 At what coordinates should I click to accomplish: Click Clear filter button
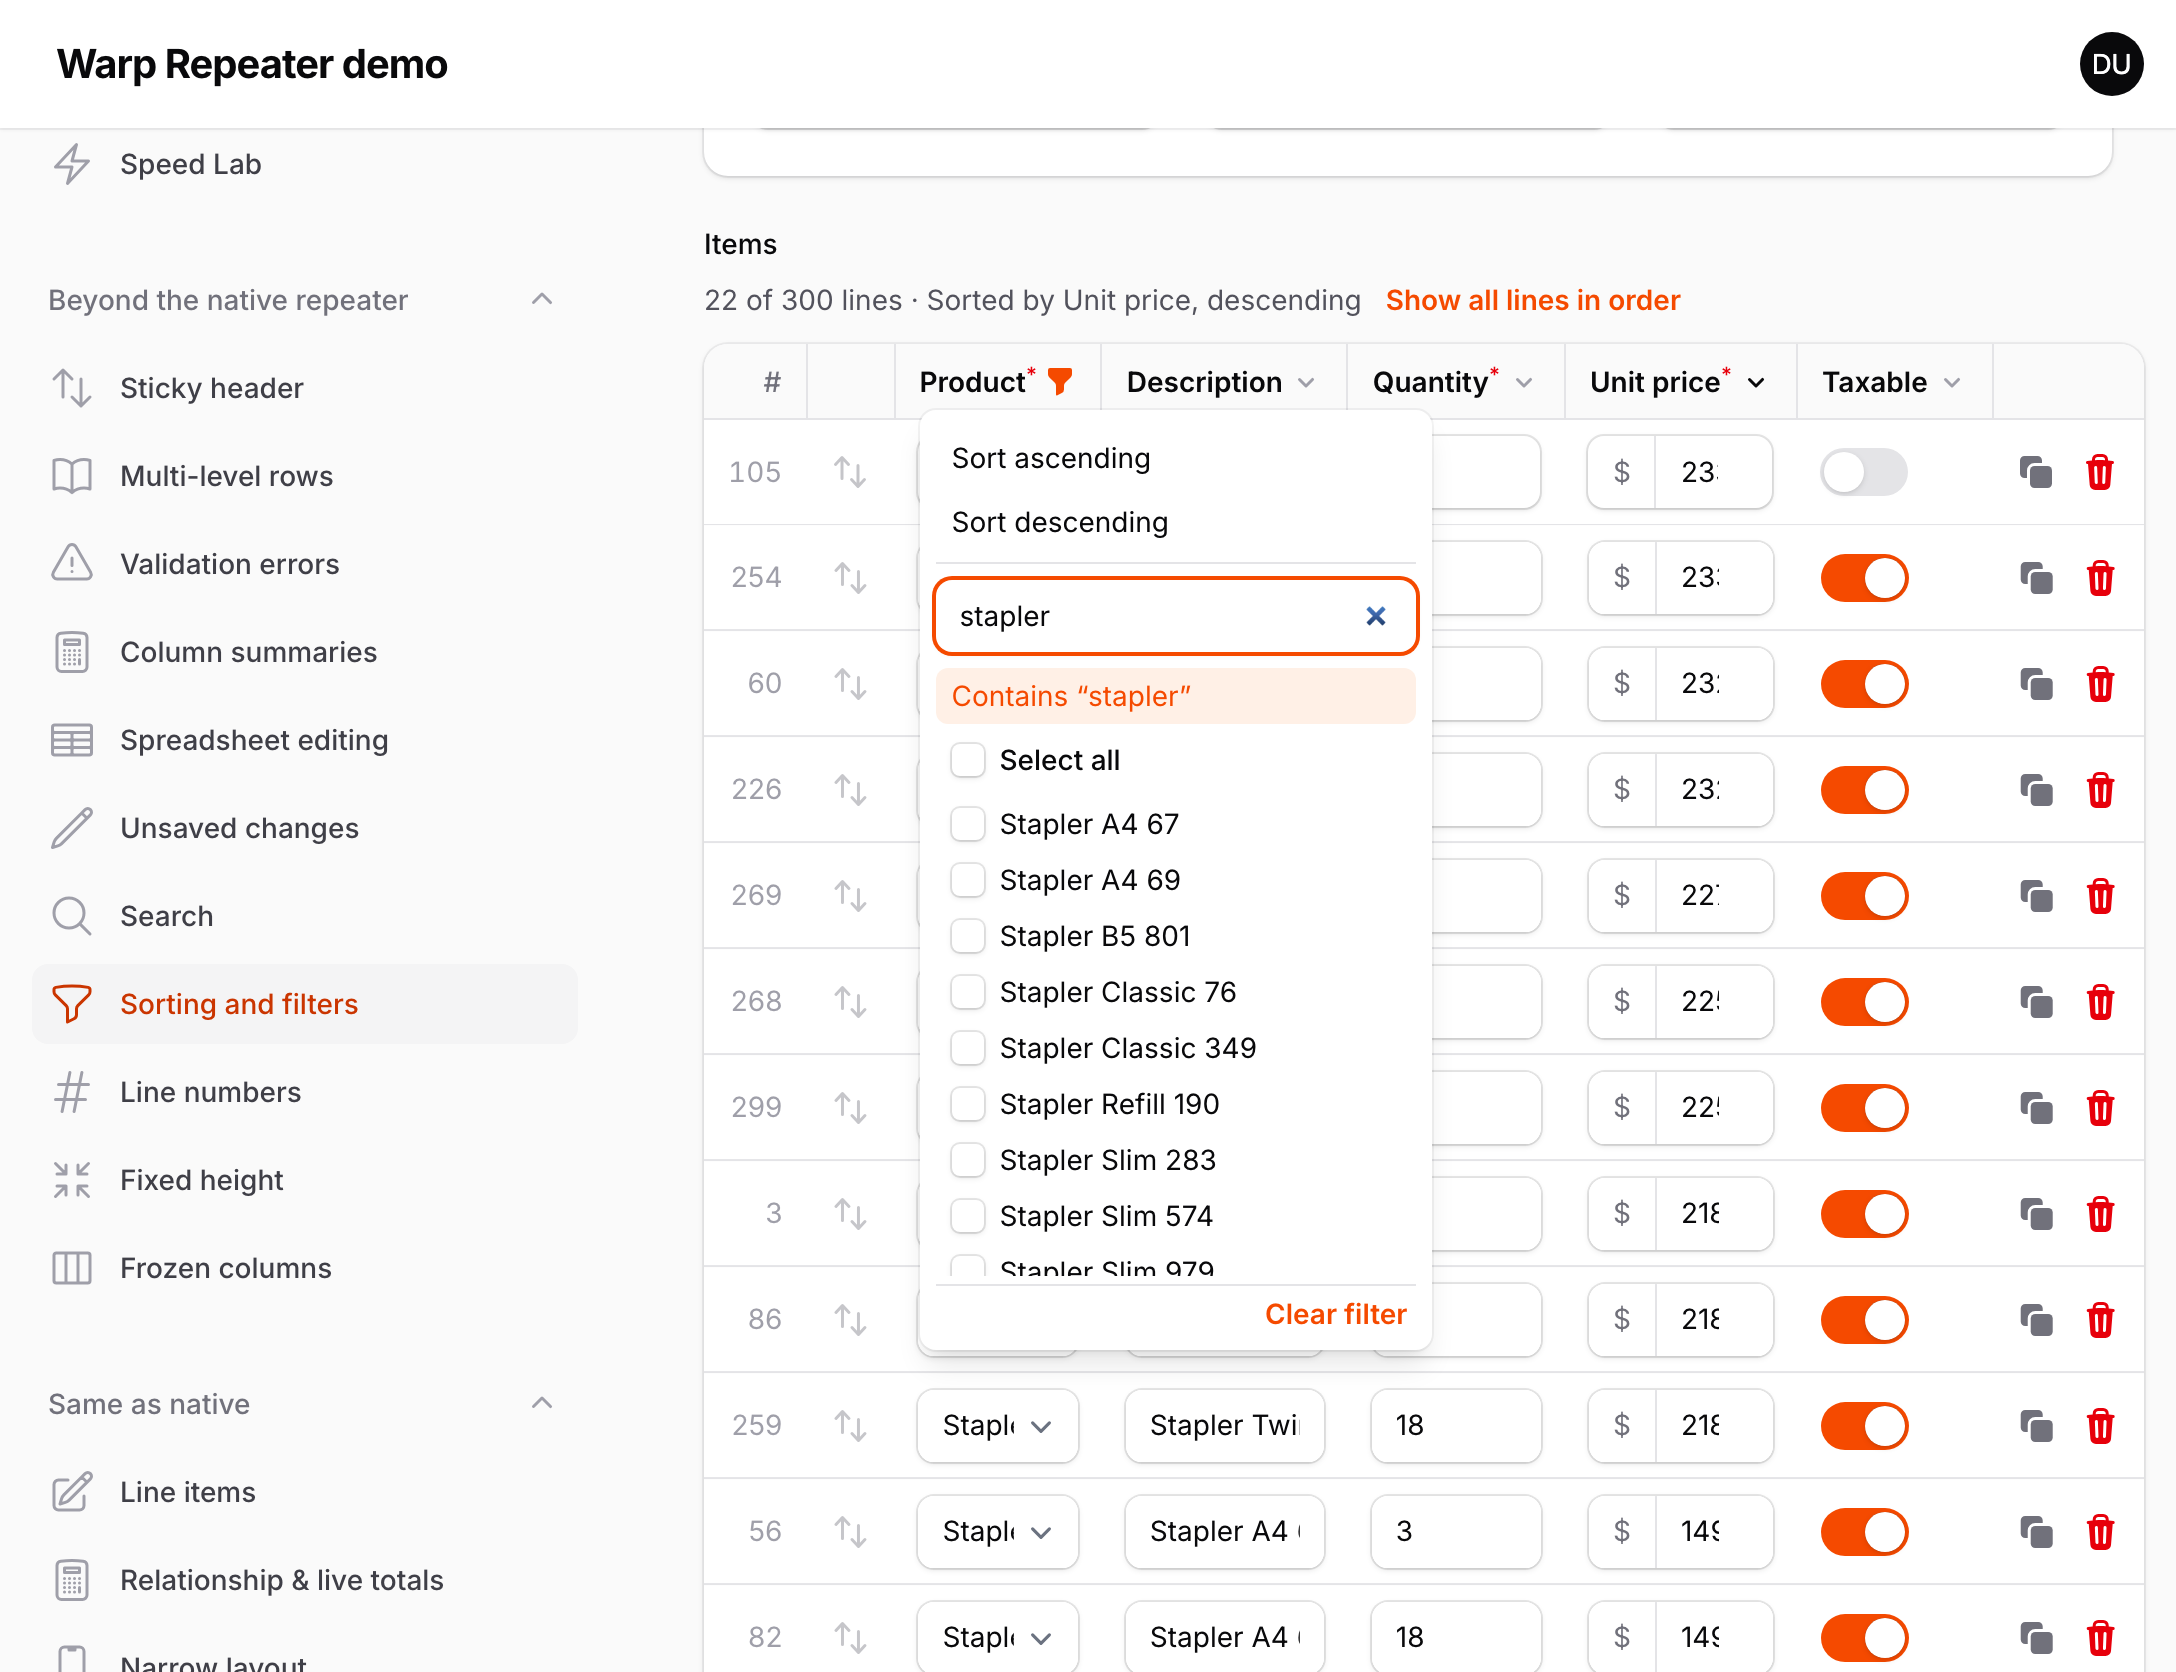(1335, 1314)
